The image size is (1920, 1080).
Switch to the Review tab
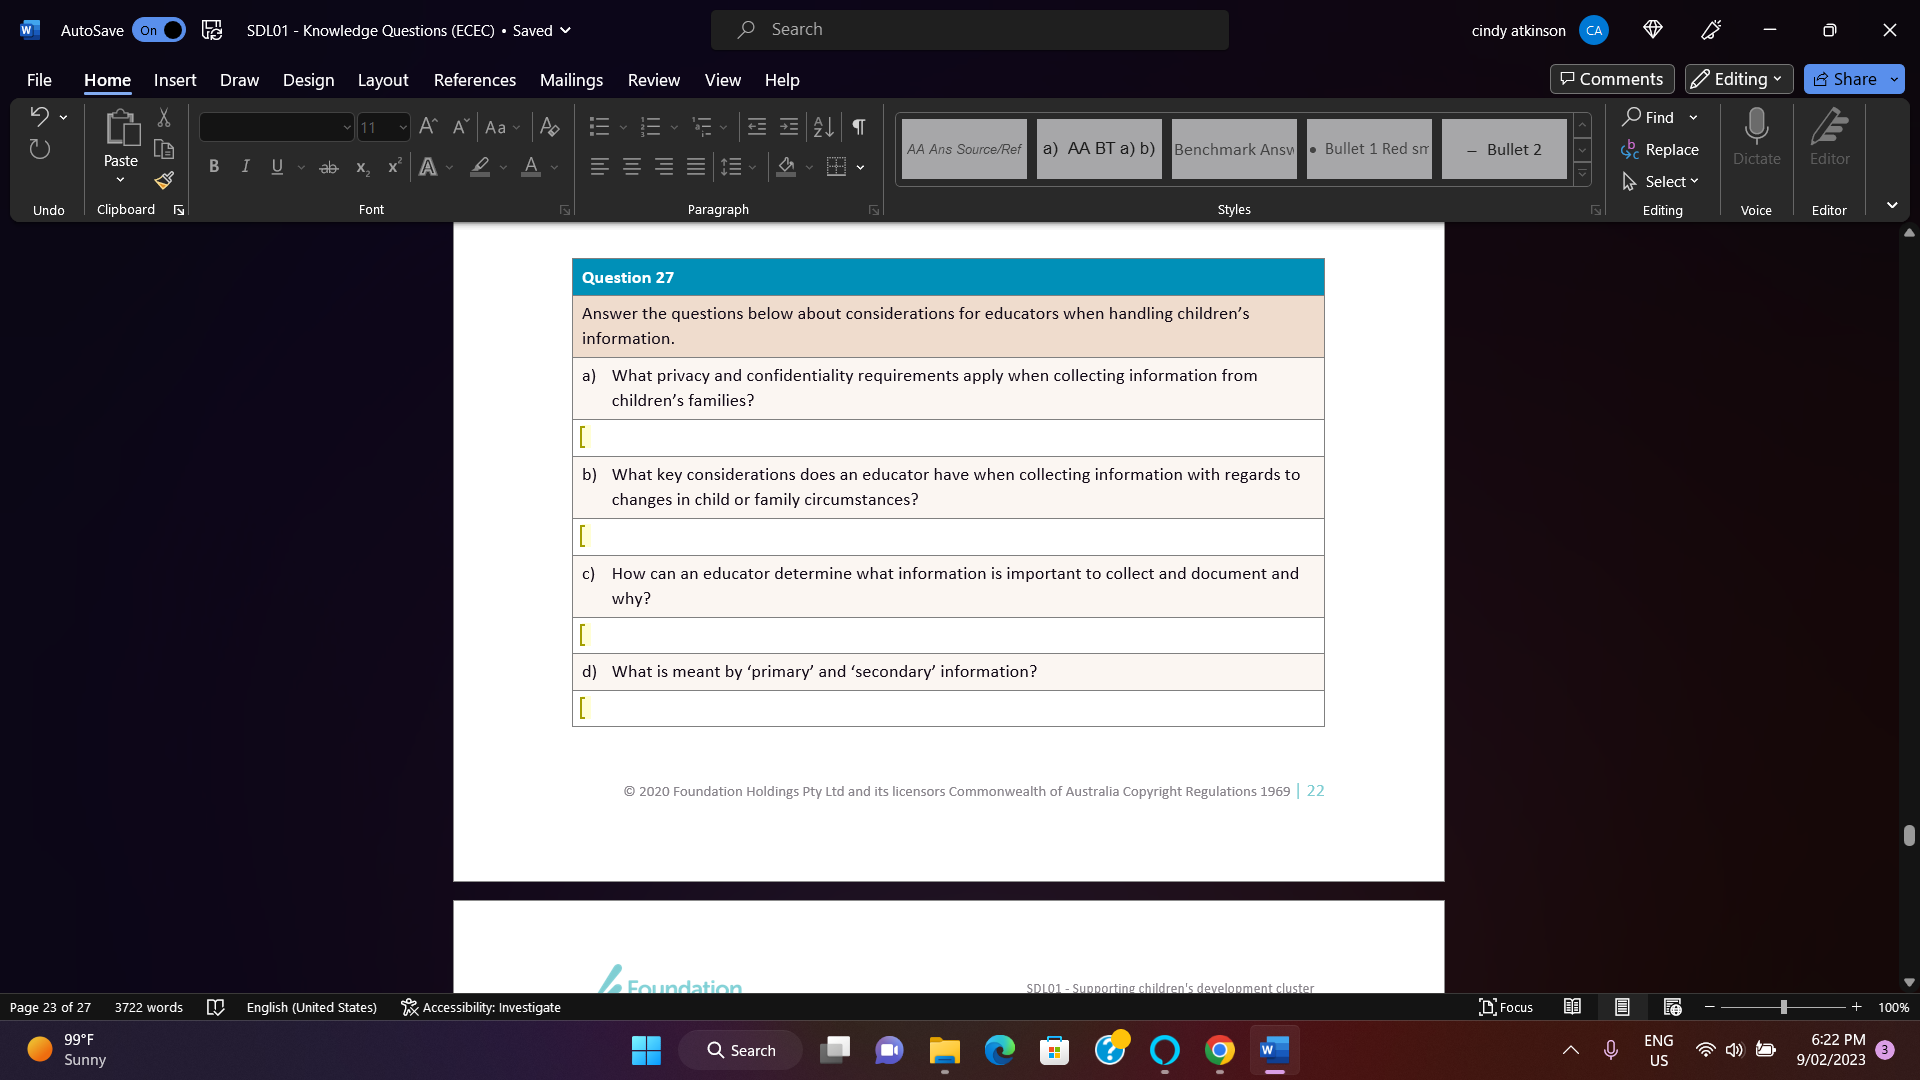point(654,80)
